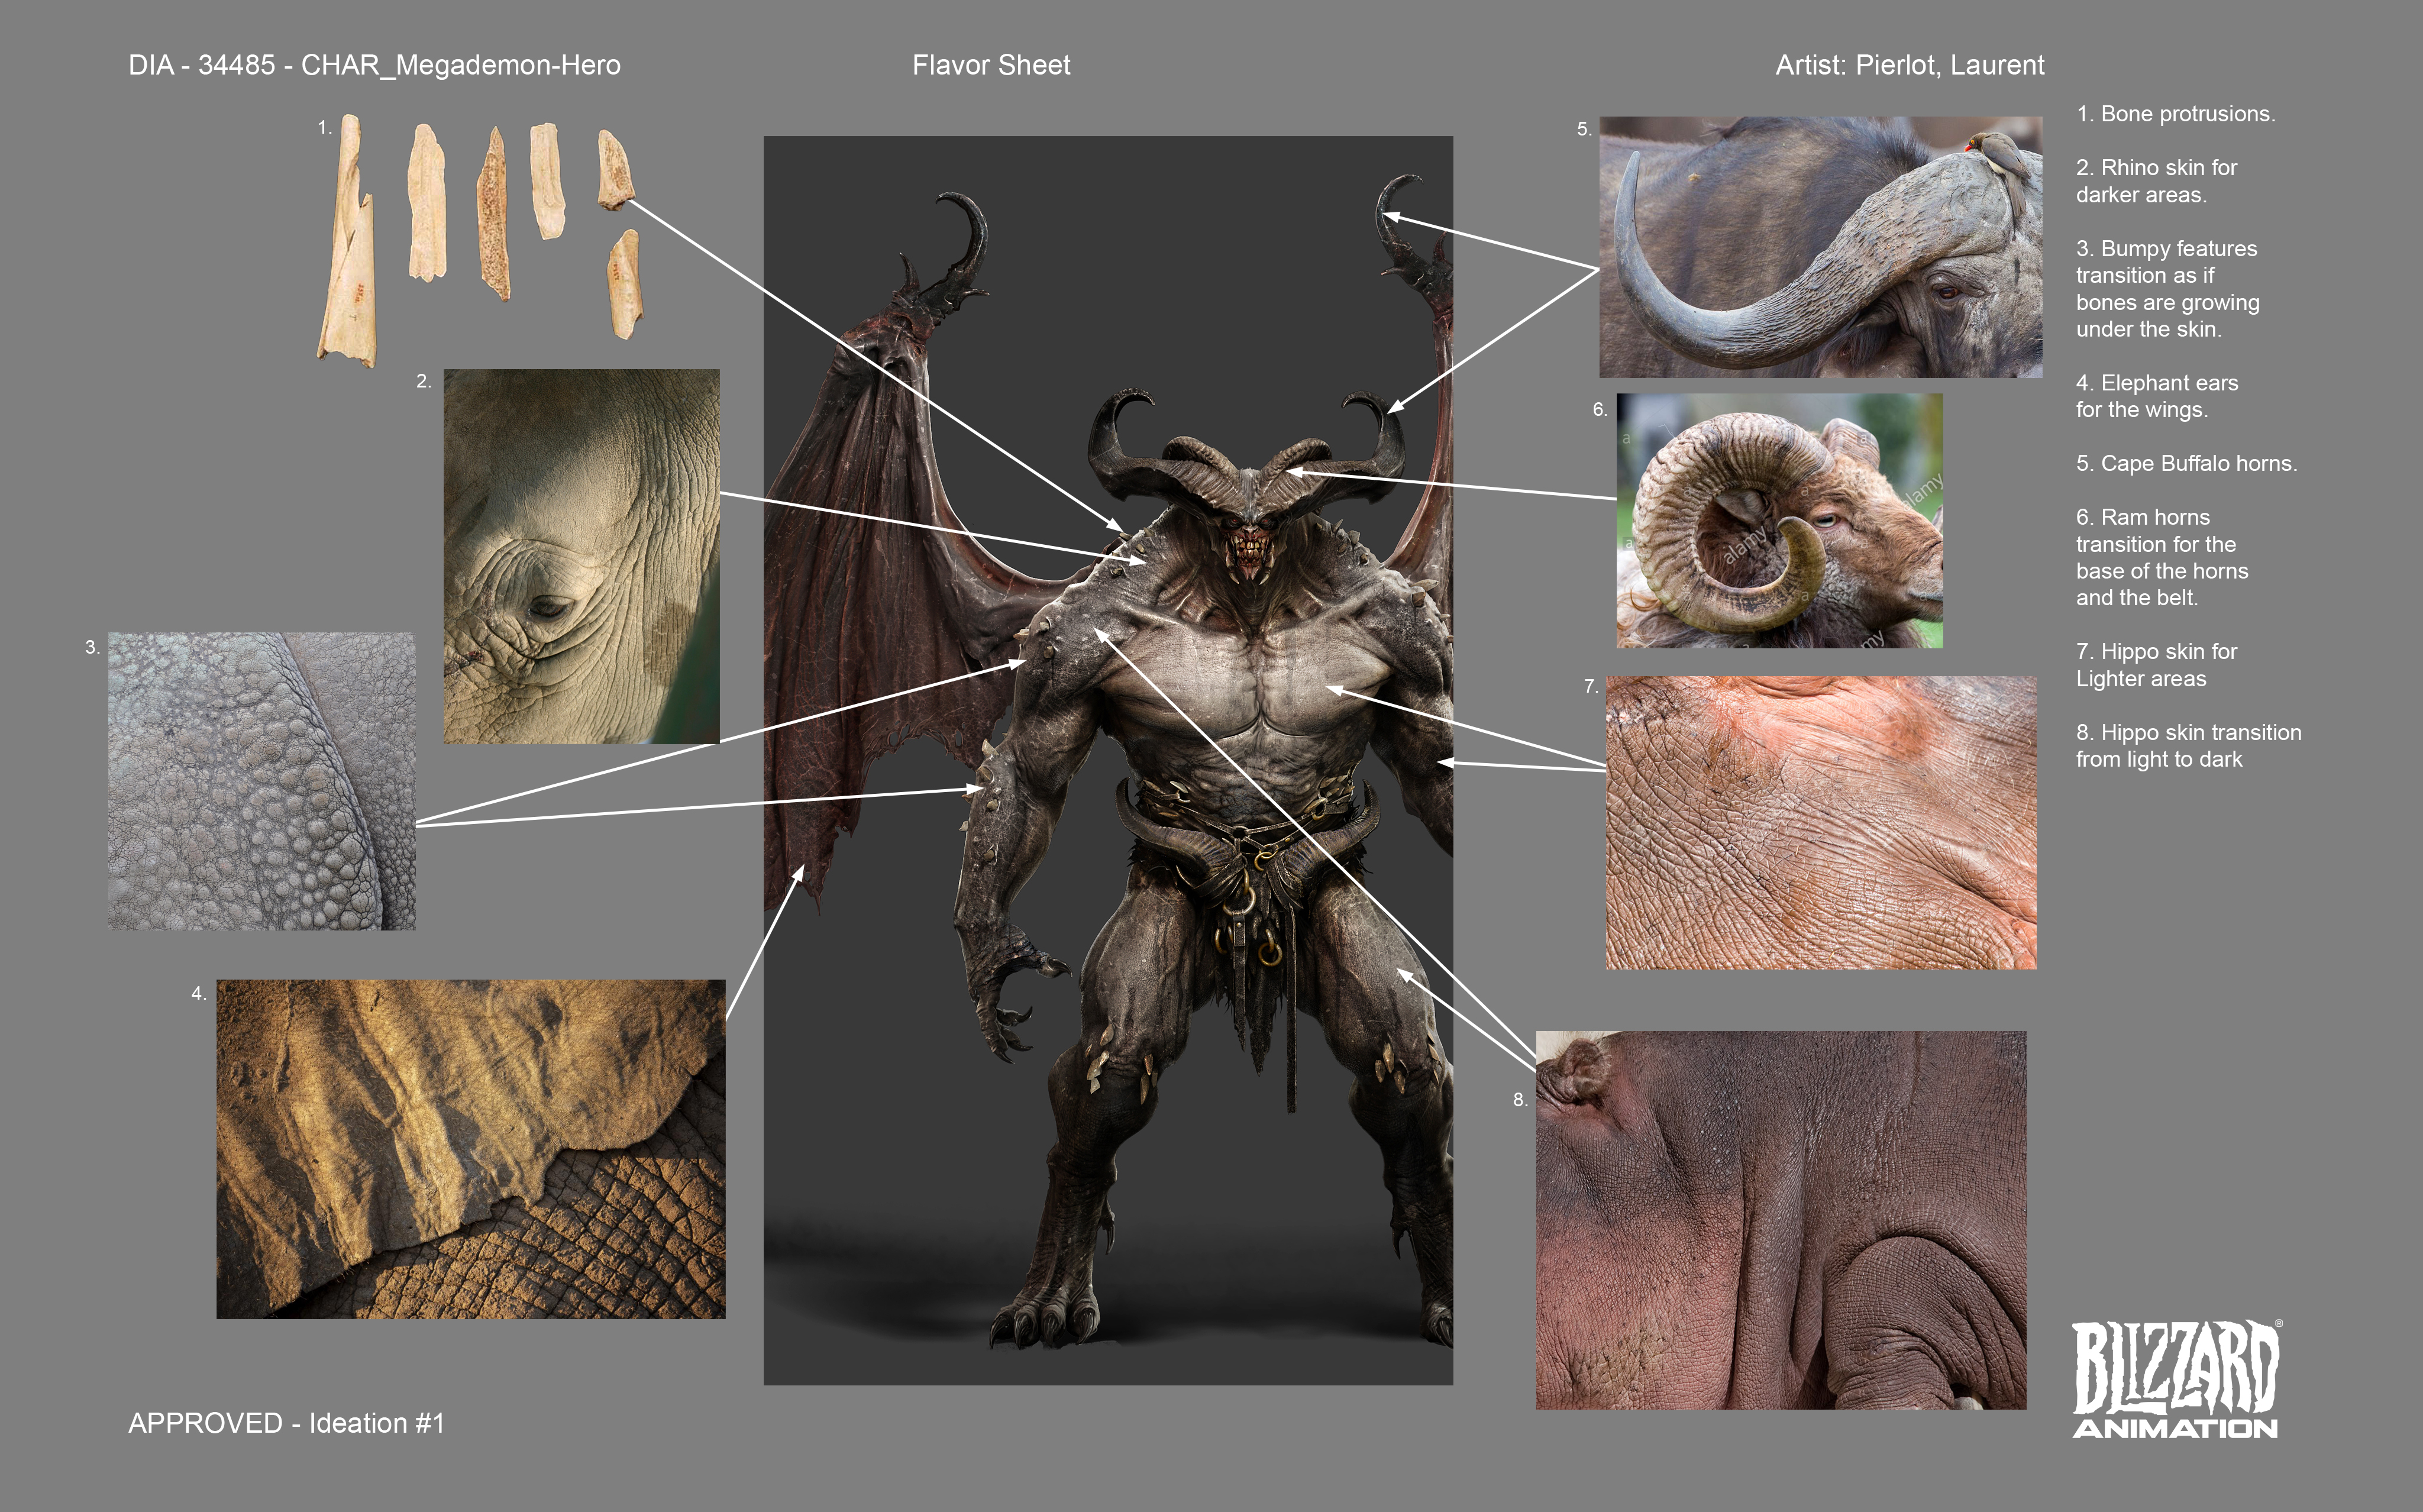
Task: Click the bumpy rhino skin reference image
Action: pos(261,780)
